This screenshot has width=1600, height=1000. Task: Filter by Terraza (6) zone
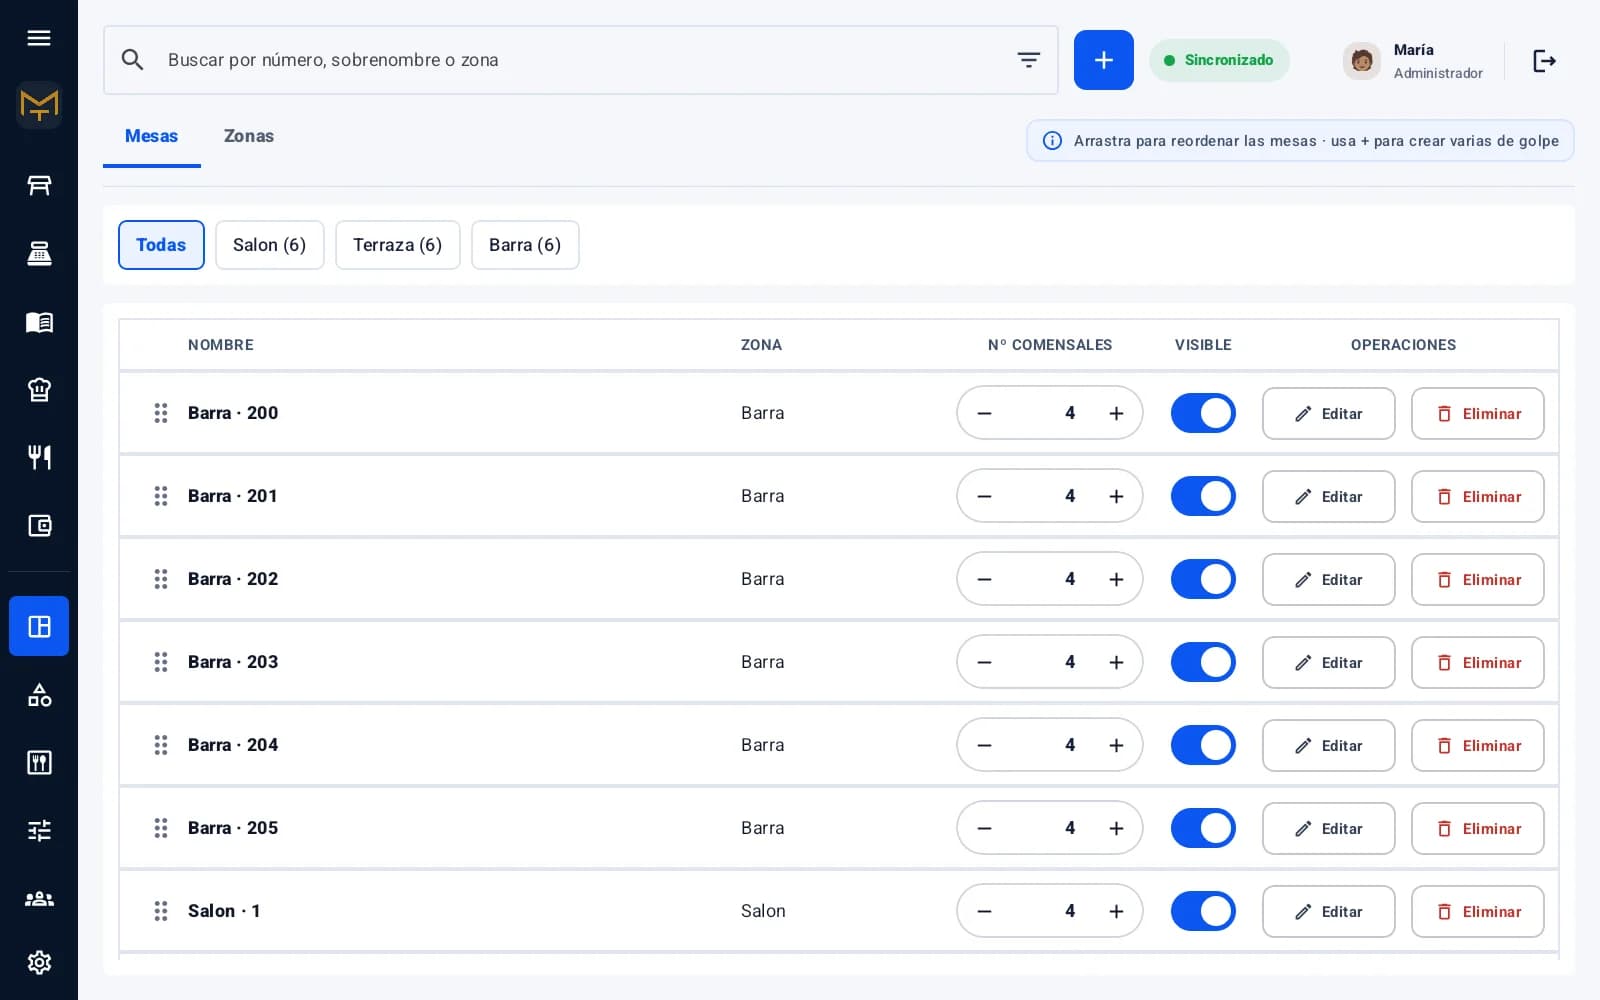click(x=397, y=245)
